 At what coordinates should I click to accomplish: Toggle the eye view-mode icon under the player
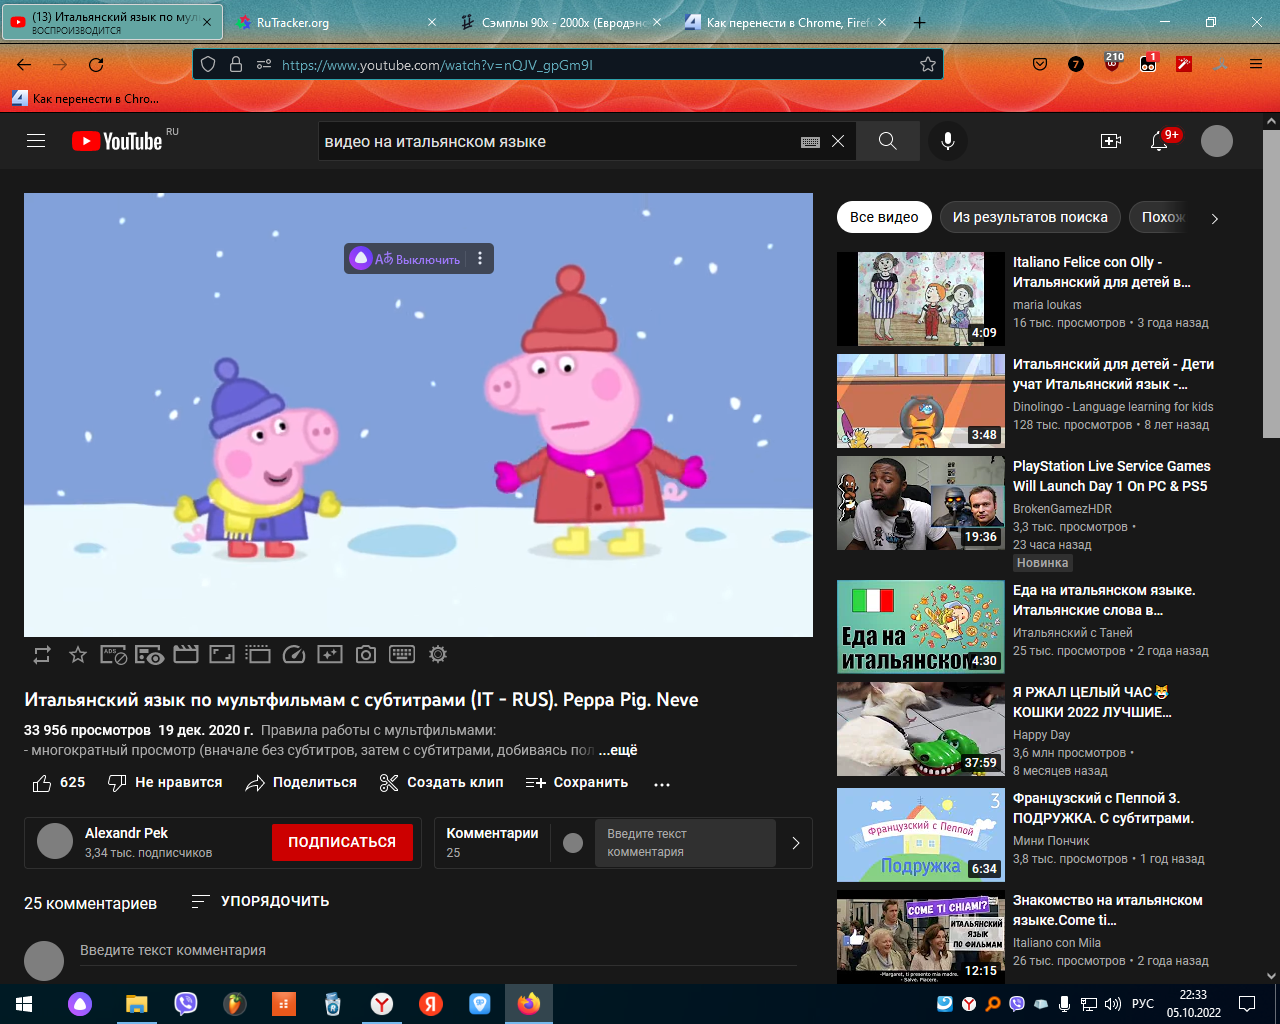pyautogui.click(x=150, y=655)
